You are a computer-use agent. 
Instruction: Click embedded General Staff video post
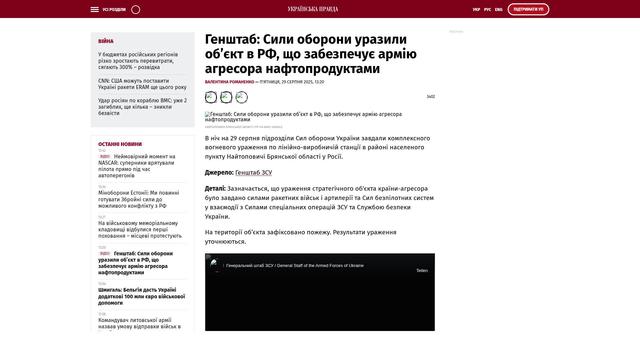pyautogui.click(x=320, y=292)
